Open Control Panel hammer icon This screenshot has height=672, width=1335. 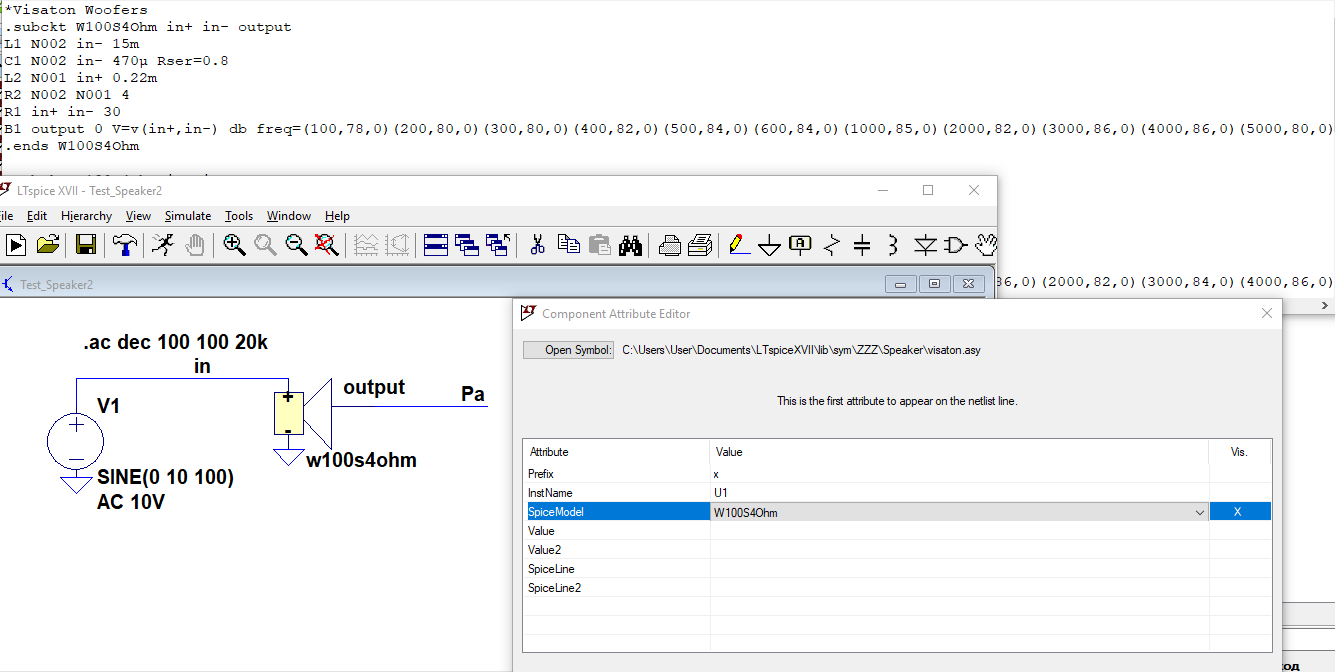click(x=124, y=244)
